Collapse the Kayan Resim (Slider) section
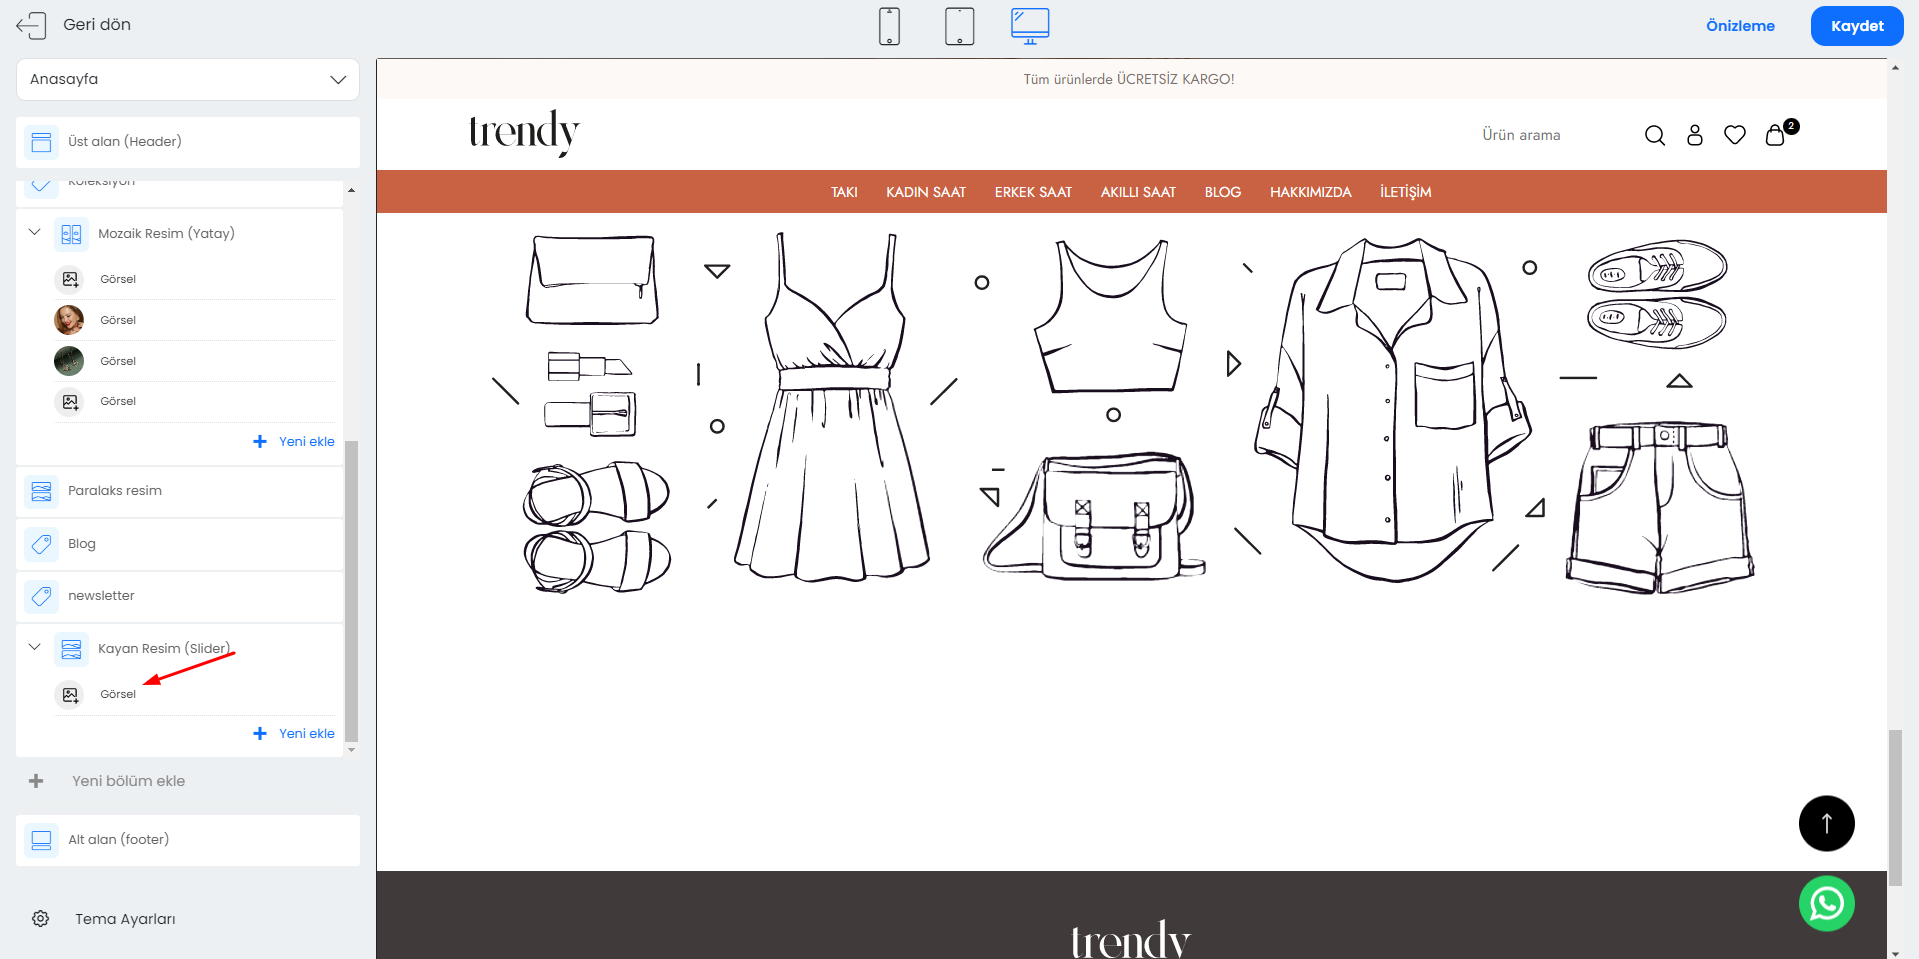The image size is (1919, 959). point(35,647)
